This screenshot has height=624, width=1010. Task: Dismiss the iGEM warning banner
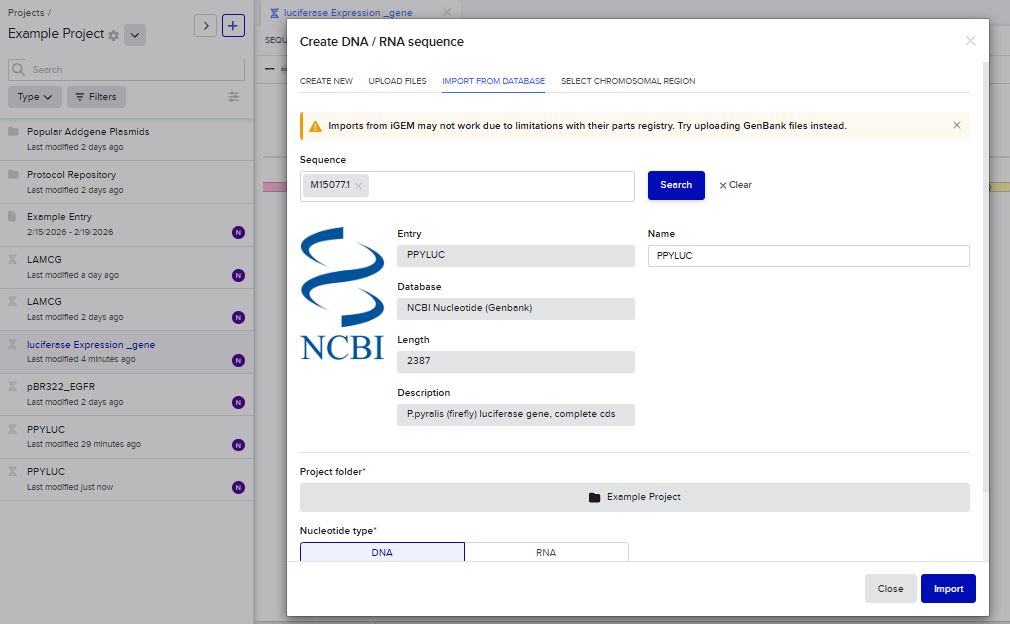click(x=956, y=125)
